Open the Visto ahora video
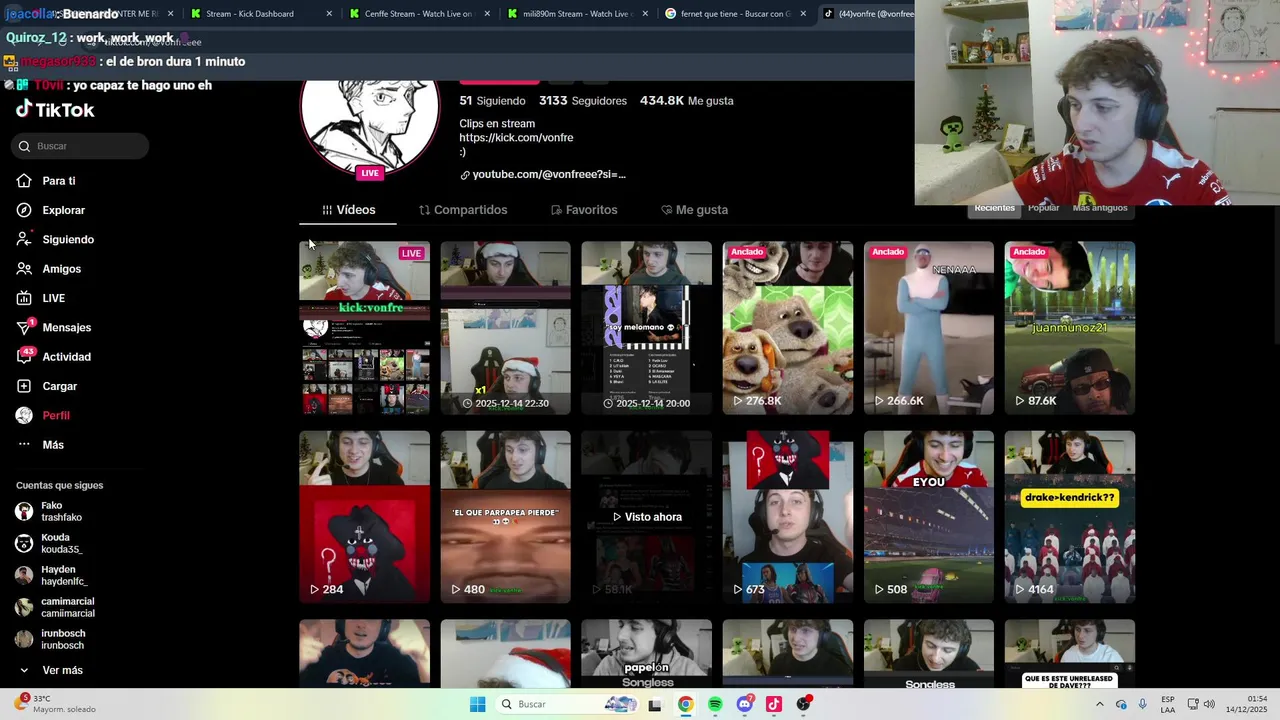1280x720 pixels. tap(647, 517)
